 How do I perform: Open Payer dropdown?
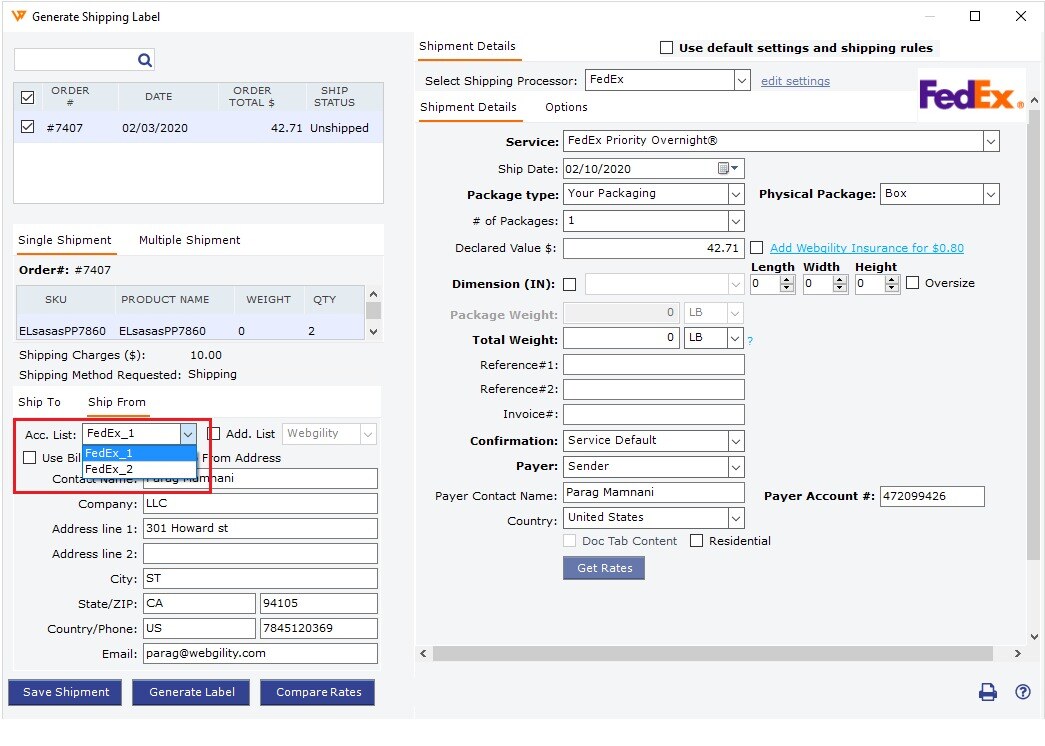pos(736,467)
